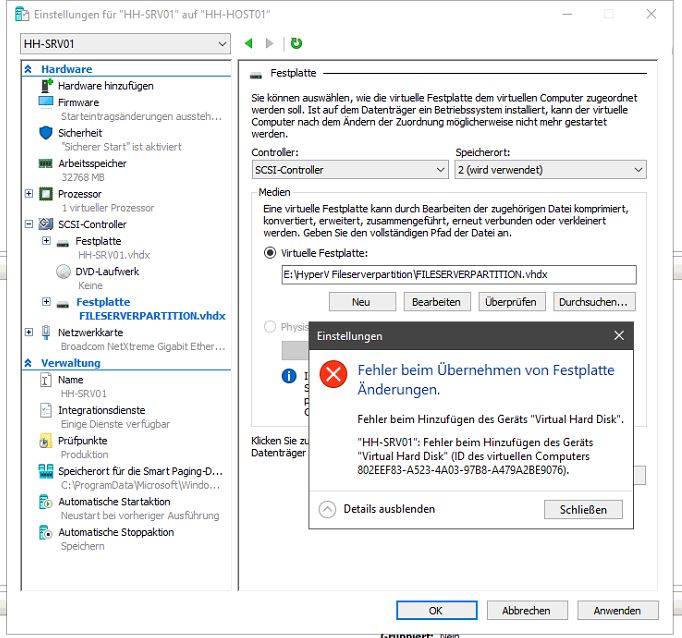This screenshot has height=638, width=682.
Task: Click the Sicherheit shield icon
Action: [x=46, y=133]
